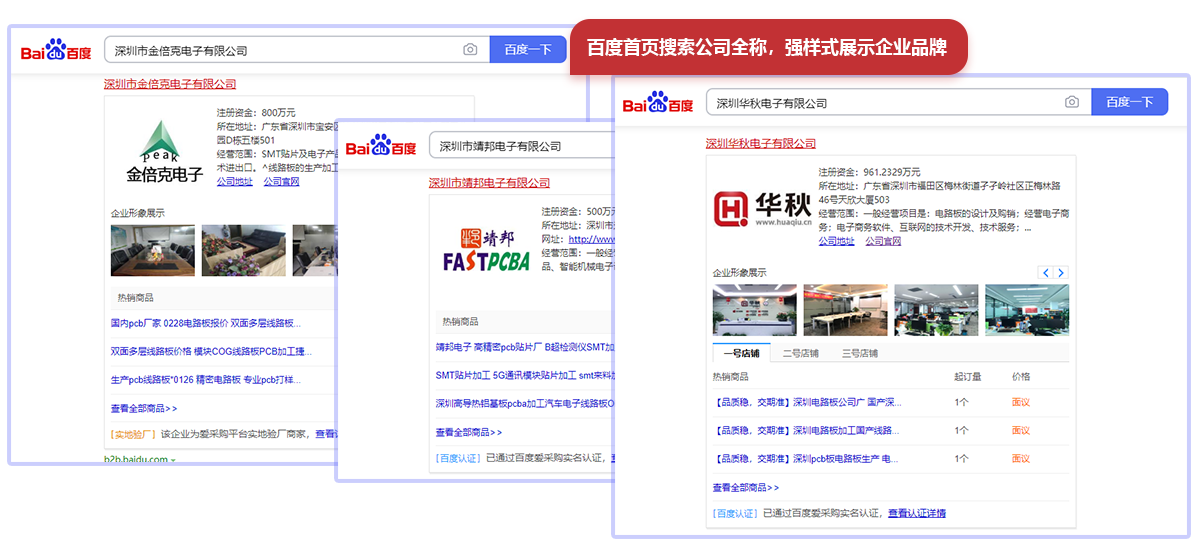Screen dimensions: 1200x550
Task: Click 查看认证详情 link in Huaqiu card
Action: tap(917, 513)
